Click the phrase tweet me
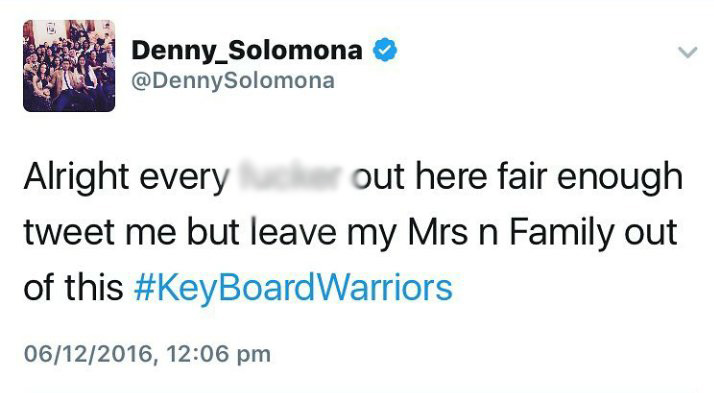Image resolution: width=714 pixels, height=393 pixels. coord(100,232)
